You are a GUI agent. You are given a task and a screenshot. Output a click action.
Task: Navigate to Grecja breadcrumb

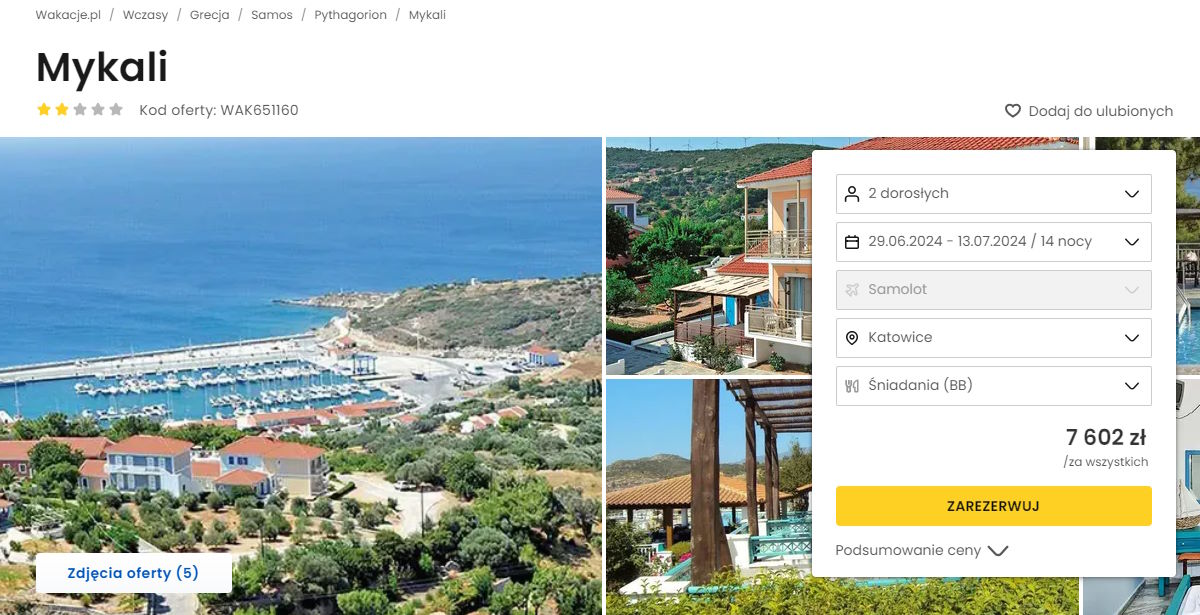209,15
